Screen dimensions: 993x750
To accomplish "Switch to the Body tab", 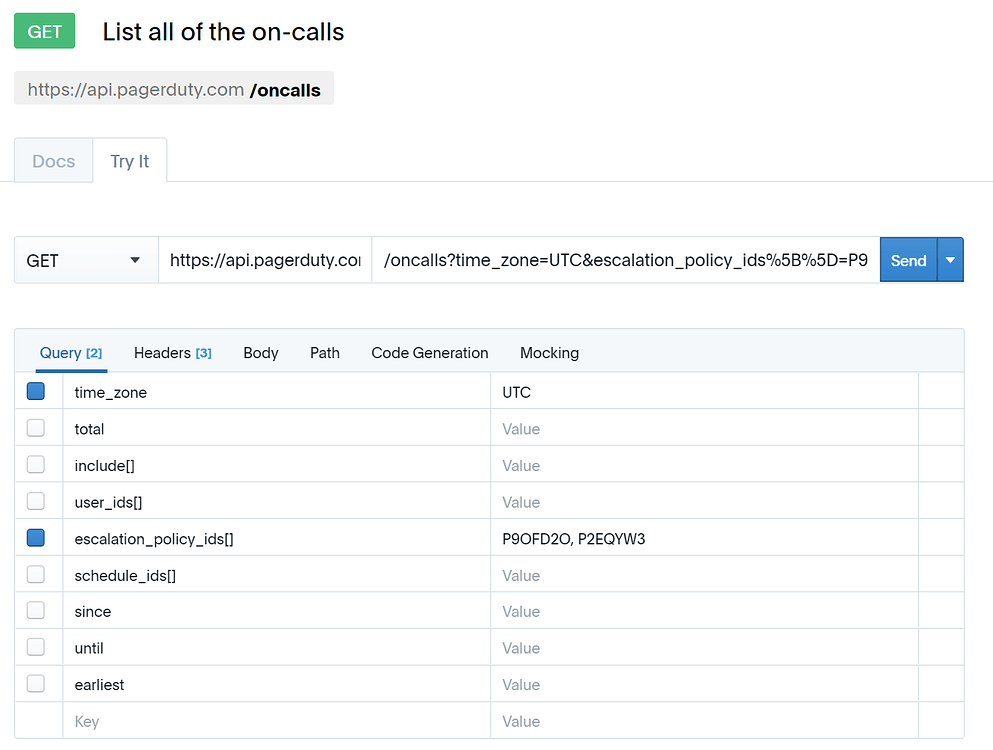I will click(x=260, y=353).
